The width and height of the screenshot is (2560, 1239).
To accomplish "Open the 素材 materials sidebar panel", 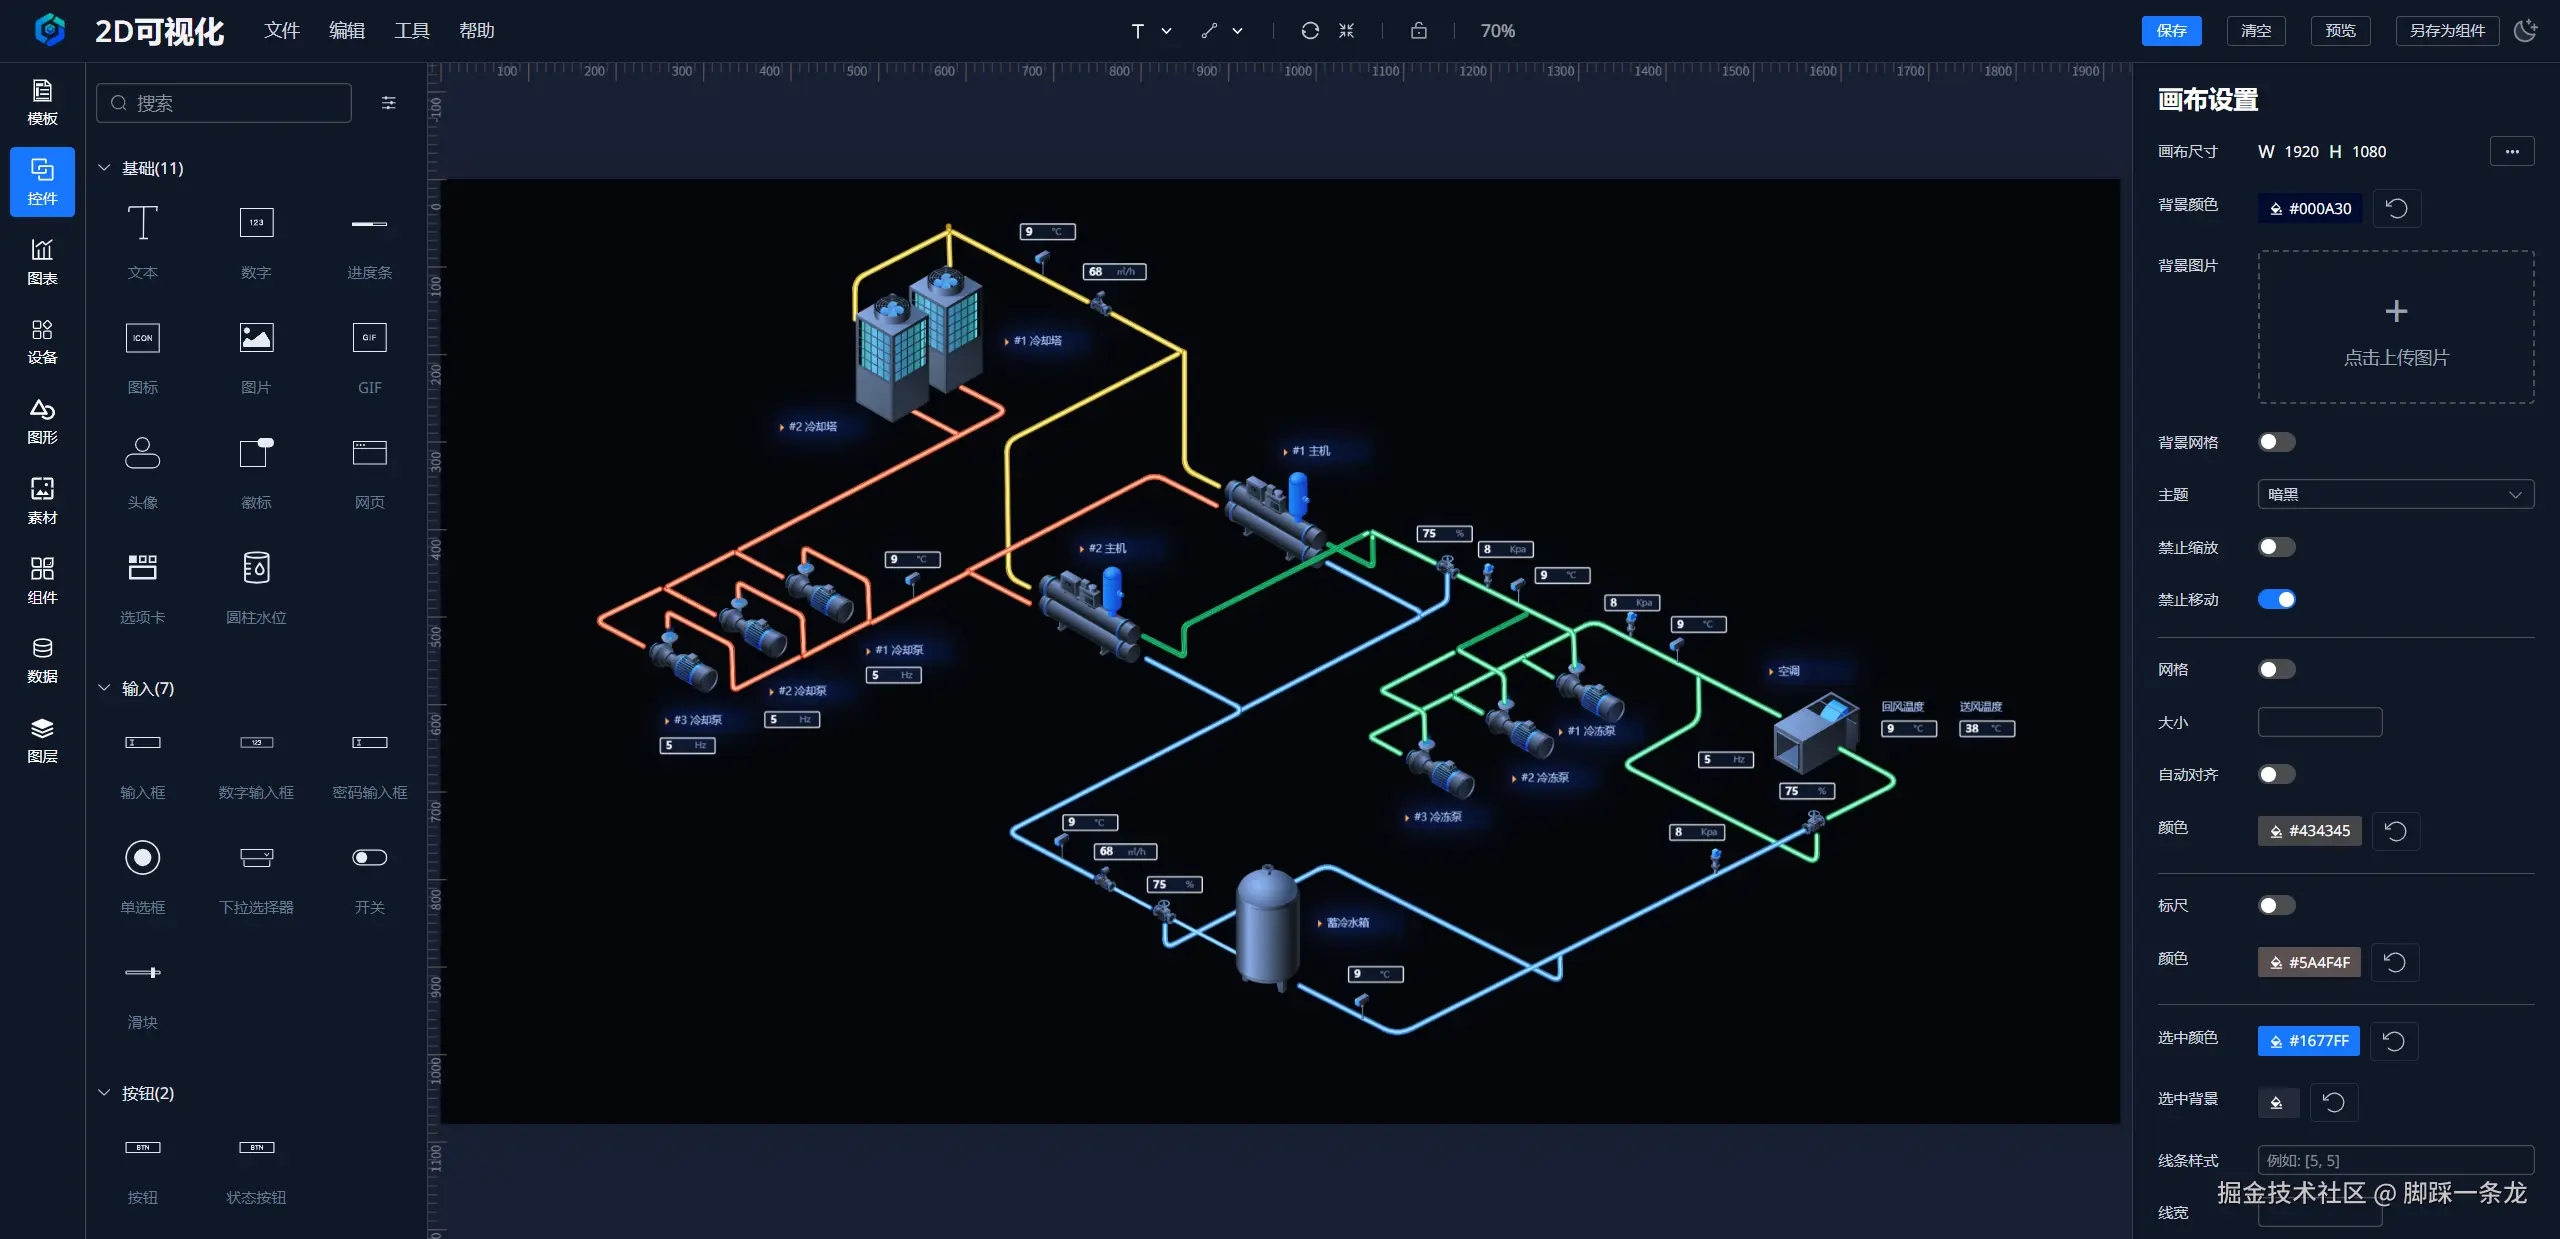I will [x=42, y=500].
